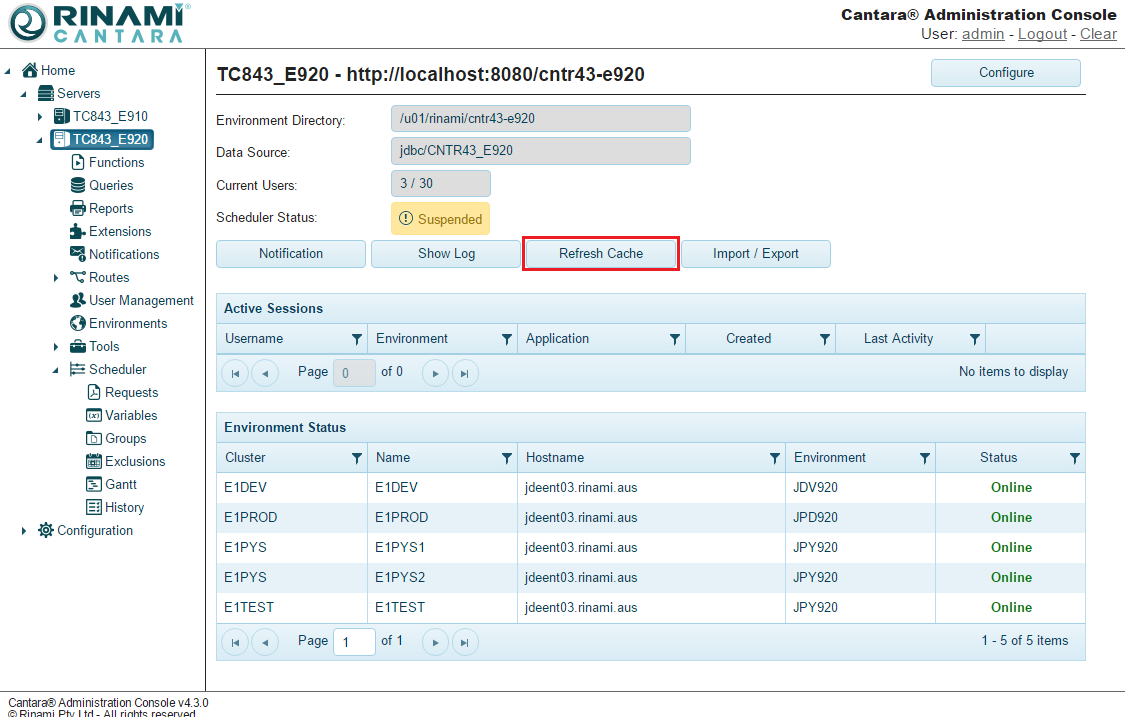Click the Functions icon in sidebar
The width and height of the screenshot is (1125, 717).
(78, 162)
